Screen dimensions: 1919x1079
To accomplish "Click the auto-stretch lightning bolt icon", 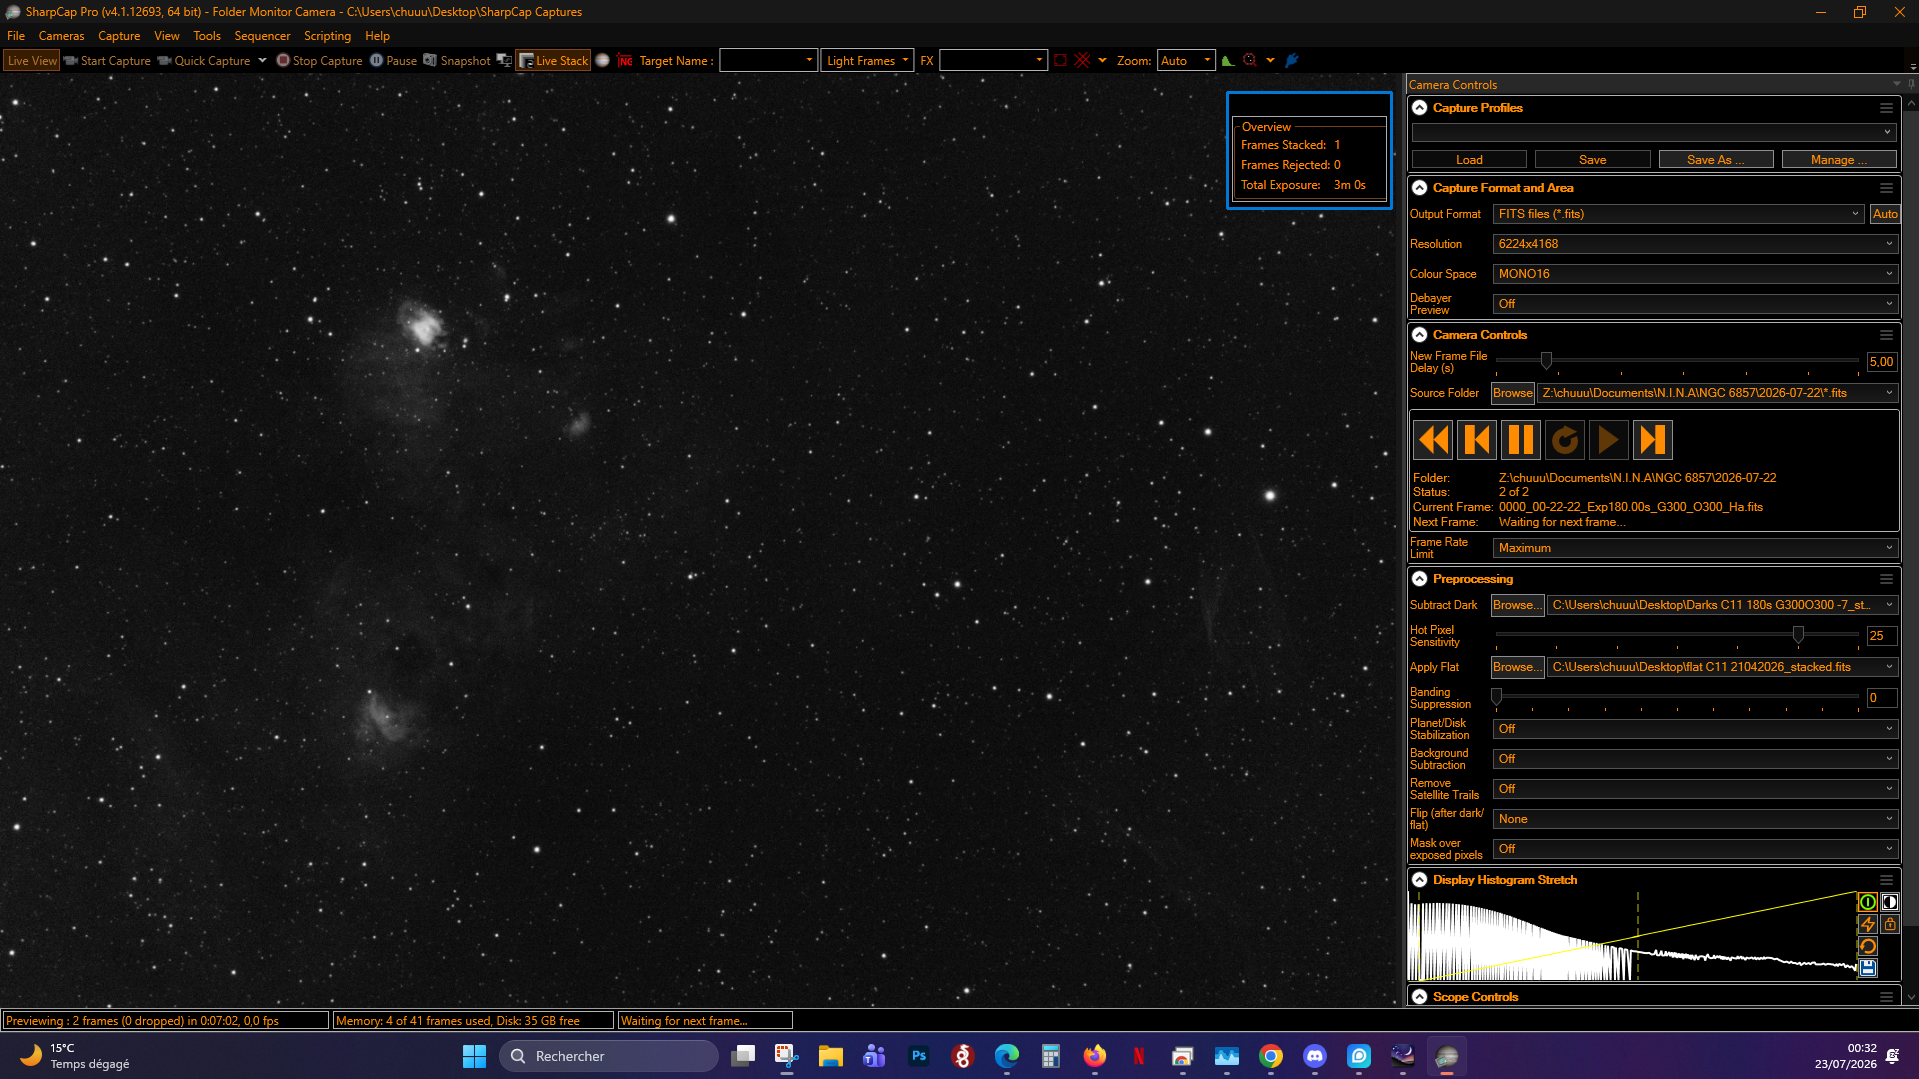I will point(1867,924).
